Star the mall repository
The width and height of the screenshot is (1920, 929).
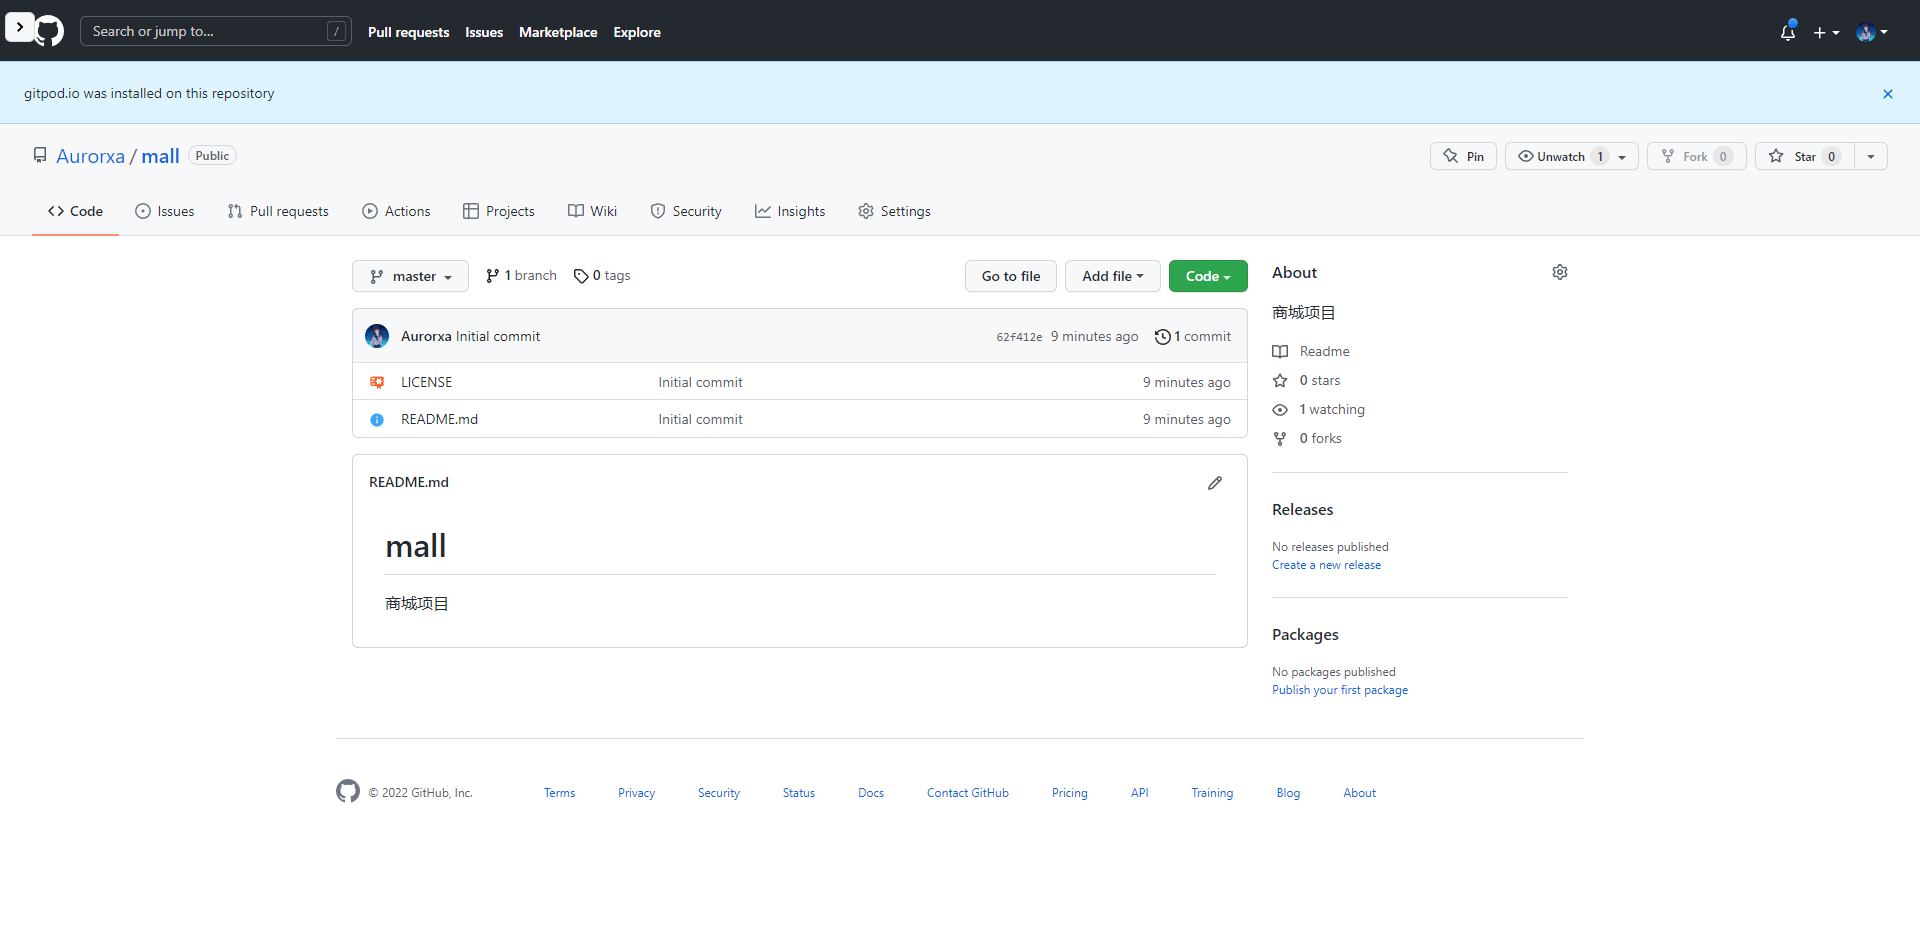[x=1805, y=156]
